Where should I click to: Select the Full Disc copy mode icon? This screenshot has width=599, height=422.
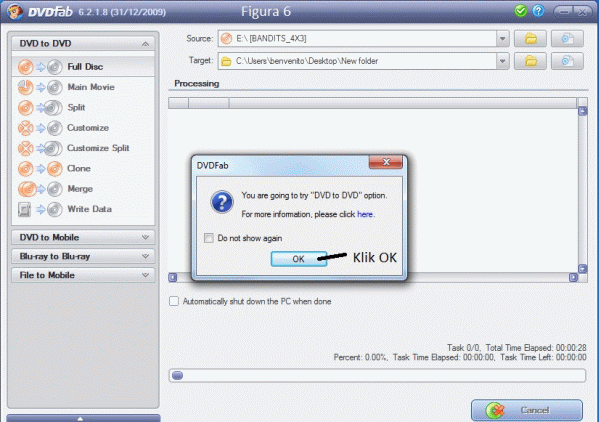point(40,67)
